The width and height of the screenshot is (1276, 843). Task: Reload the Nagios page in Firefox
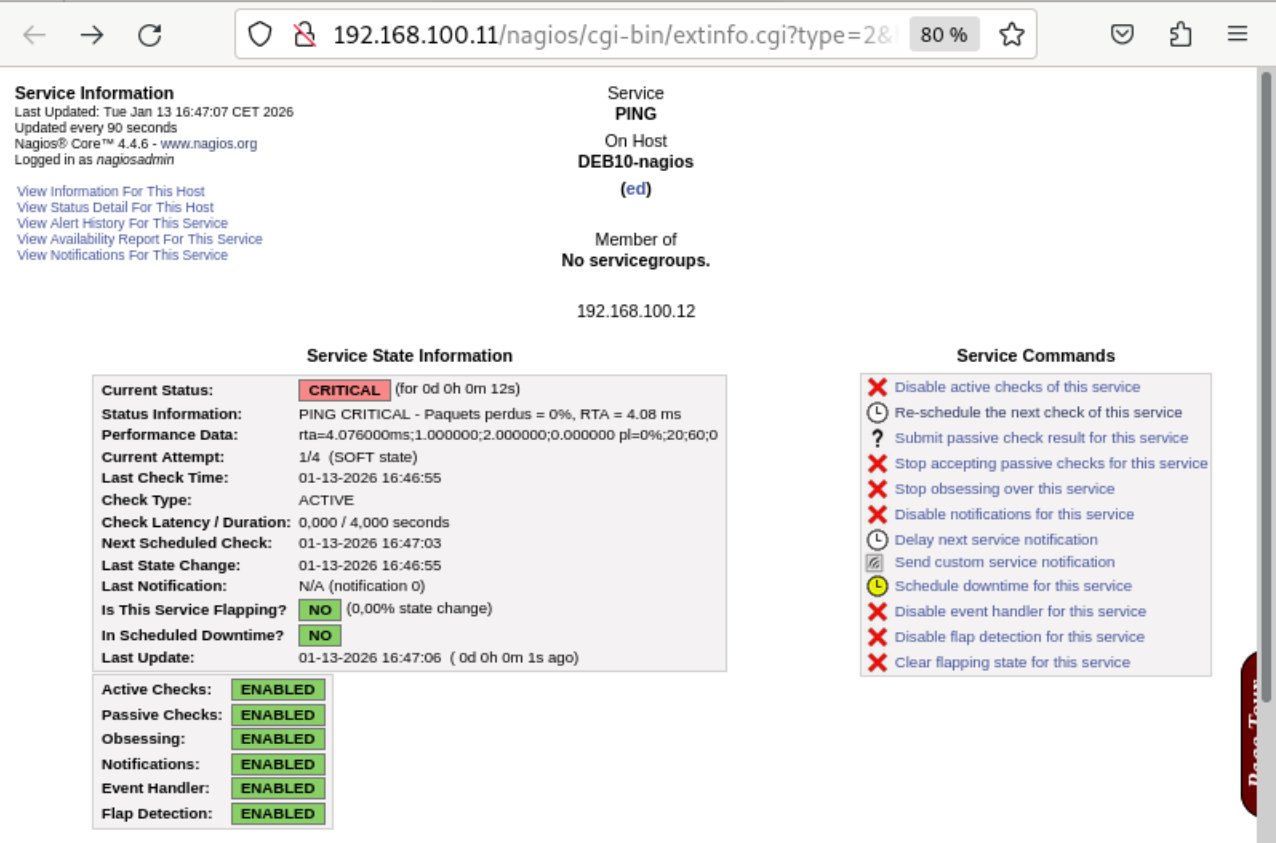[x=150, y=33]
